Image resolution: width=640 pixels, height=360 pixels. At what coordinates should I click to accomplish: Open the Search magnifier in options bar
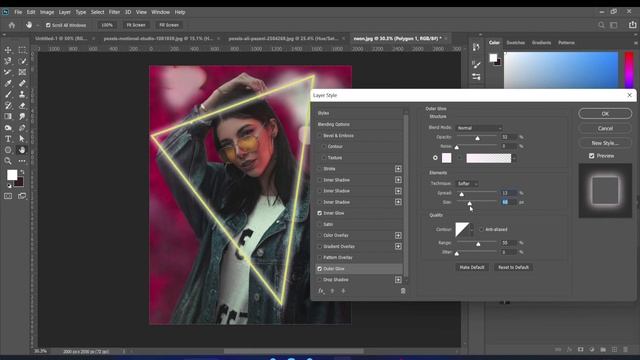(x=601, y=25)
